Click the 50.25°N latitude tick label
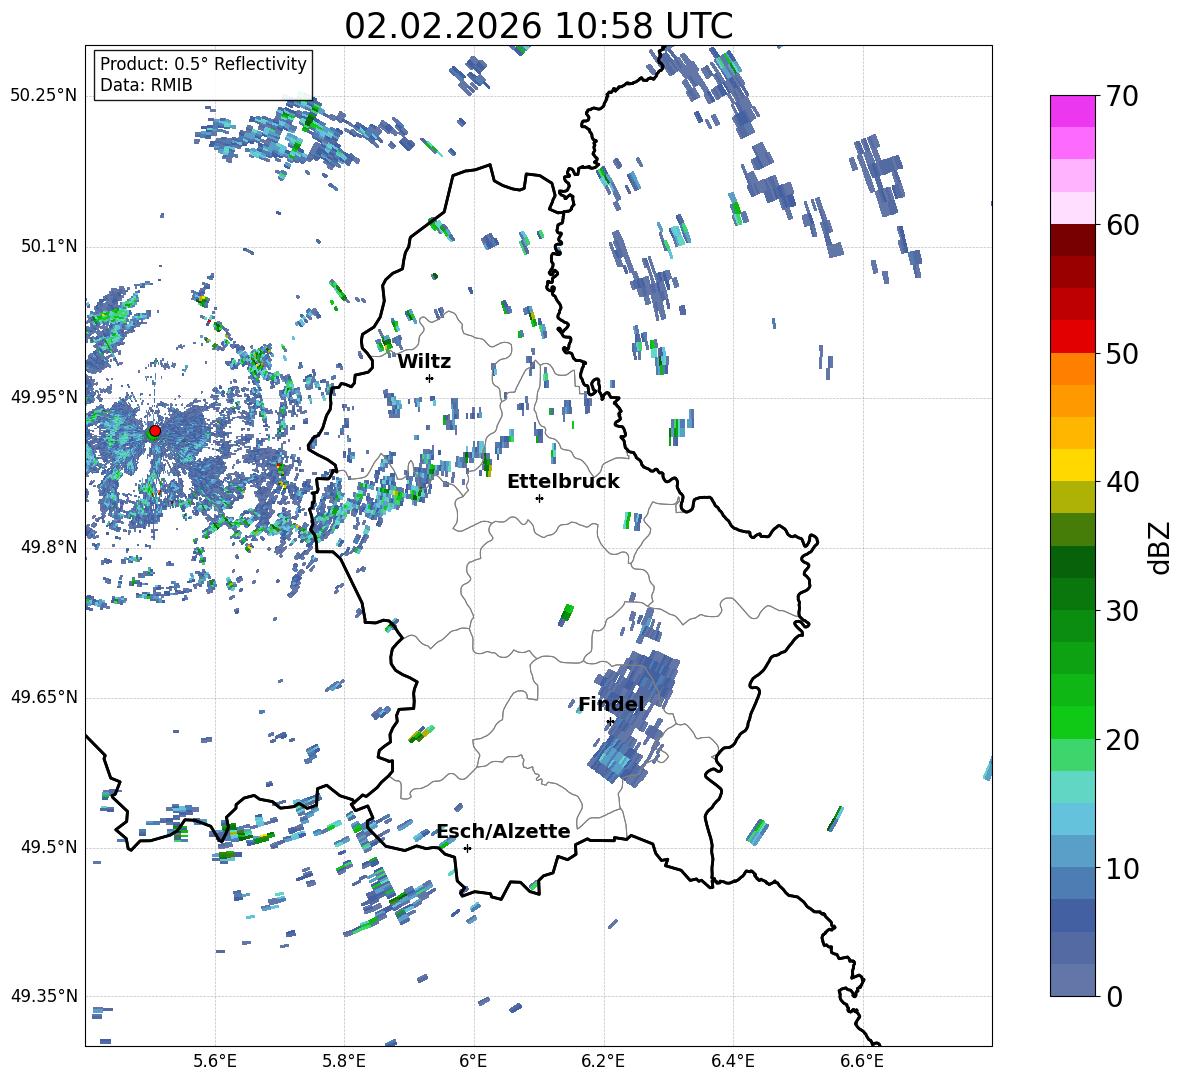The height and width of the screenshot is (1081, 1184). pyautogui.click(x=43, y=96)
